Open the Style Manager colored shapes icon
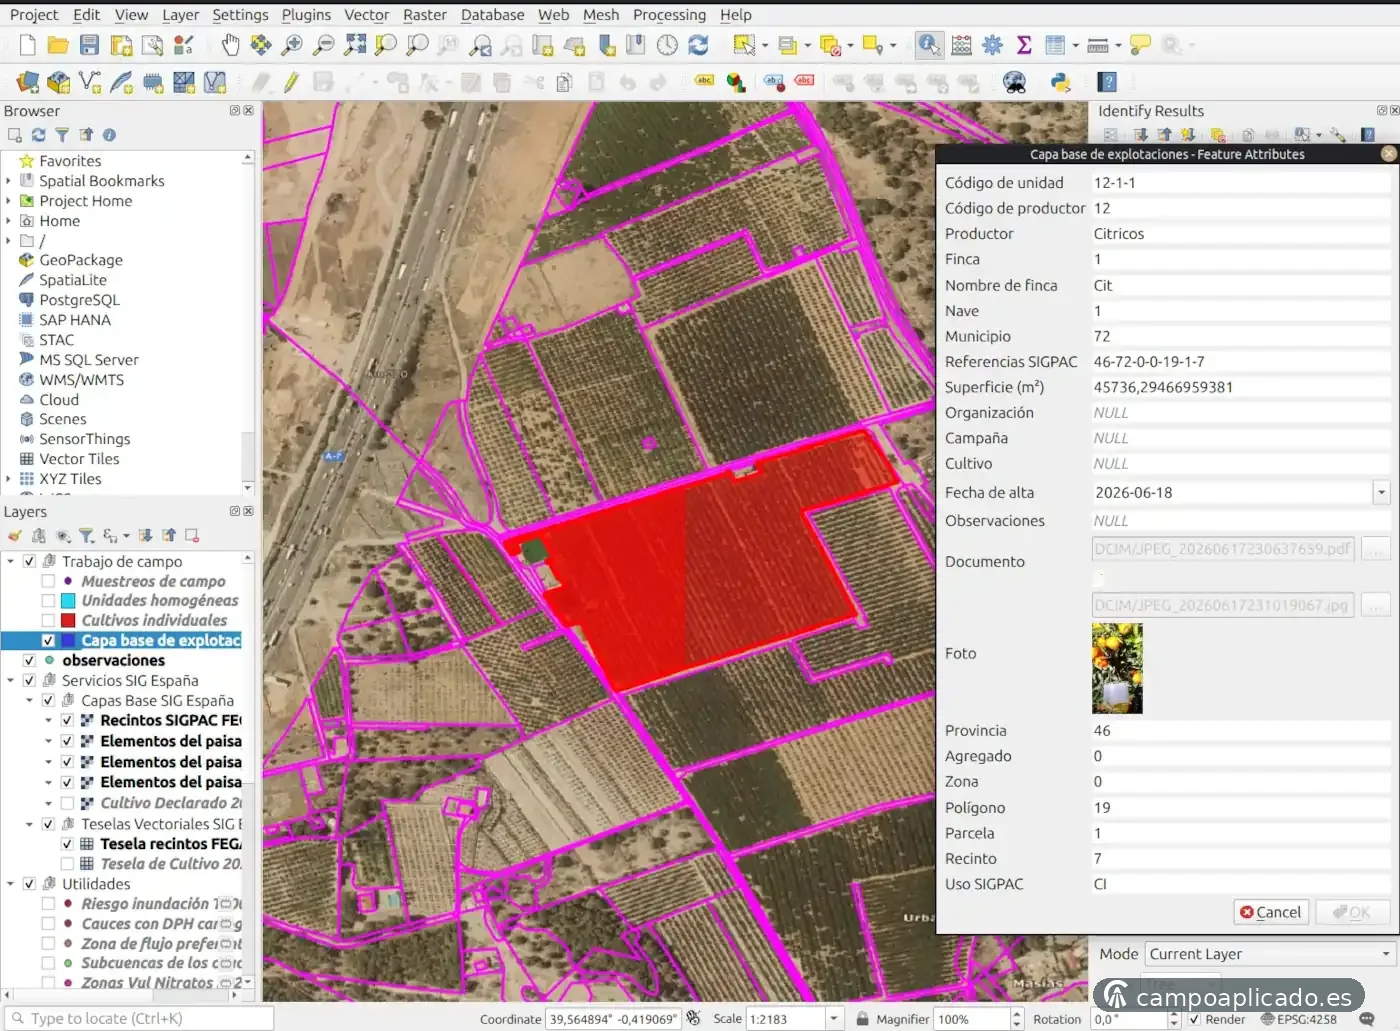1400x1031 pixels. (184, 45)
